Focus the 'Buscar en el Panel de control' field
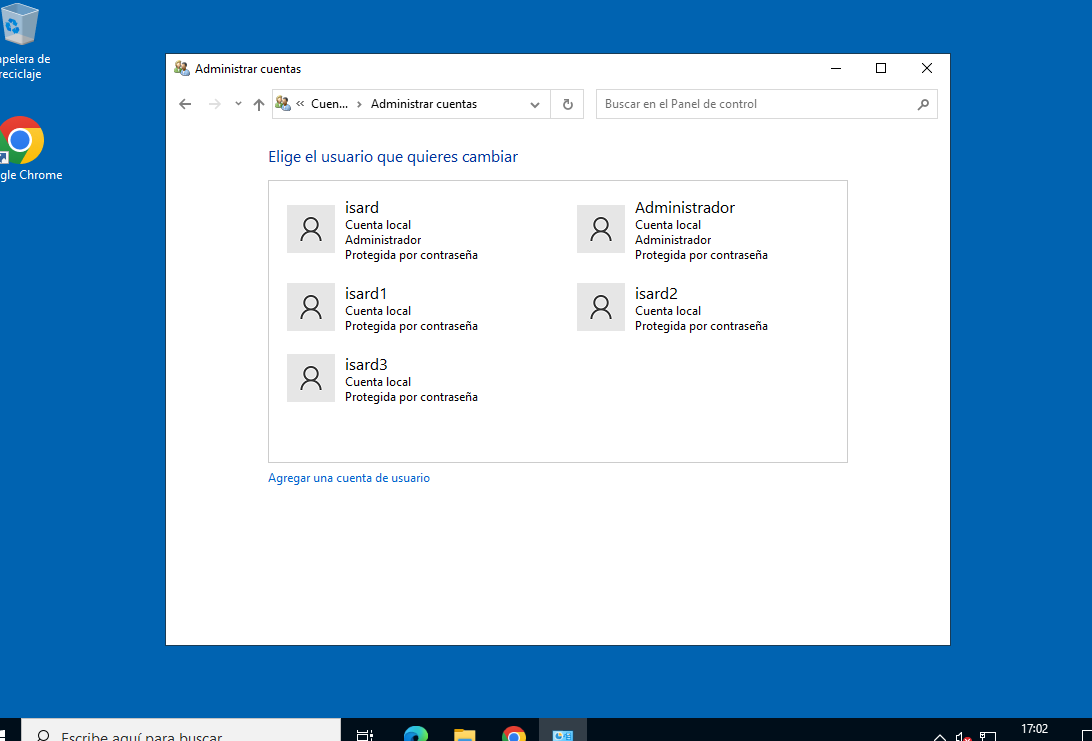 click(755, 104)
